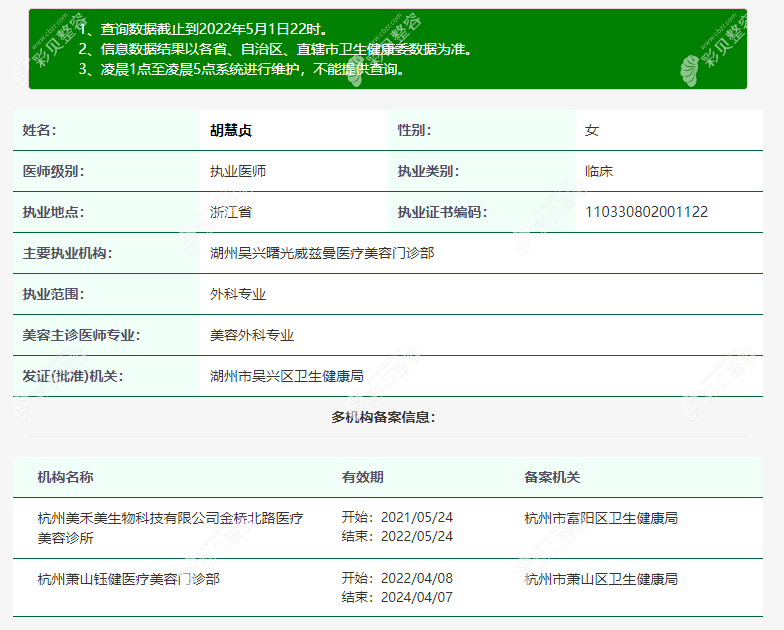Screen dimensions: 784x630
Task: Select certificate number 110330802001122
Action: (x=646, y=212)
